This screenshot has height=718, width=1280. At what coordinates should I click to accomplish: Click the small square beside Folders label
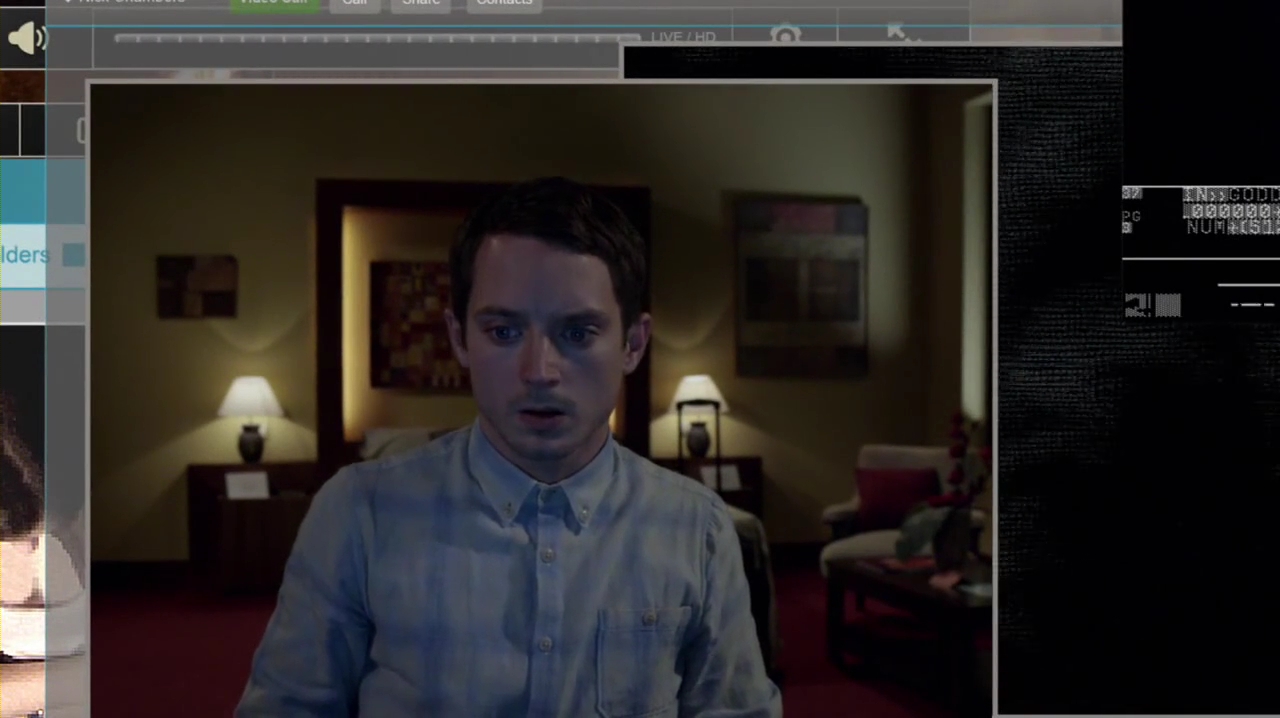point(73,255)
